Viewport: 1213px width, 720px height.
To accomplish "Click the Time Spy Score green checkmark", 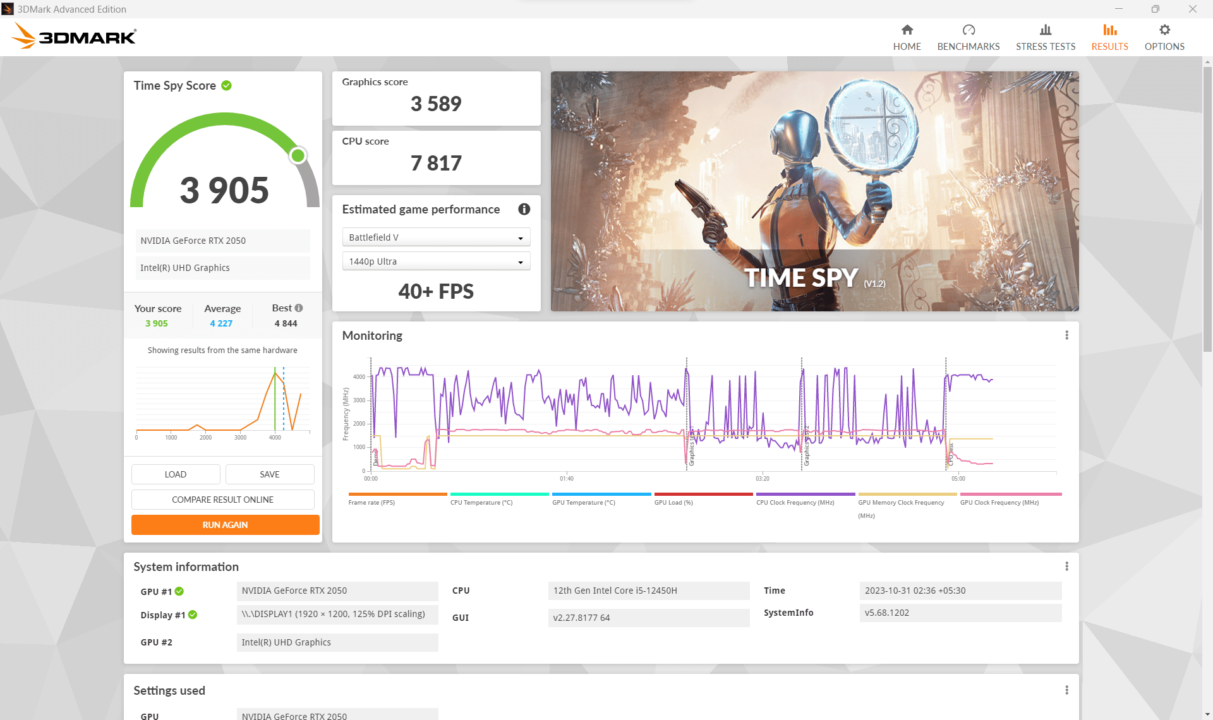I will 227,86.
